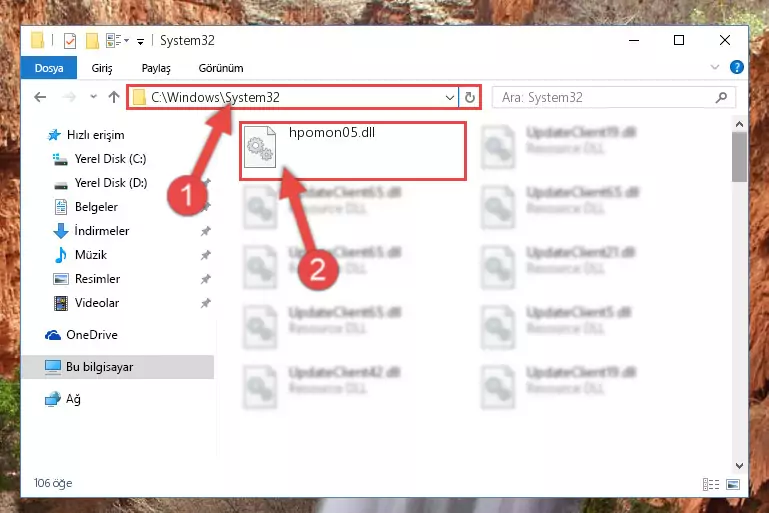Screen dimensions: 769x513
Task: Maximize the System32 window
Action: [x=679, y=40]
